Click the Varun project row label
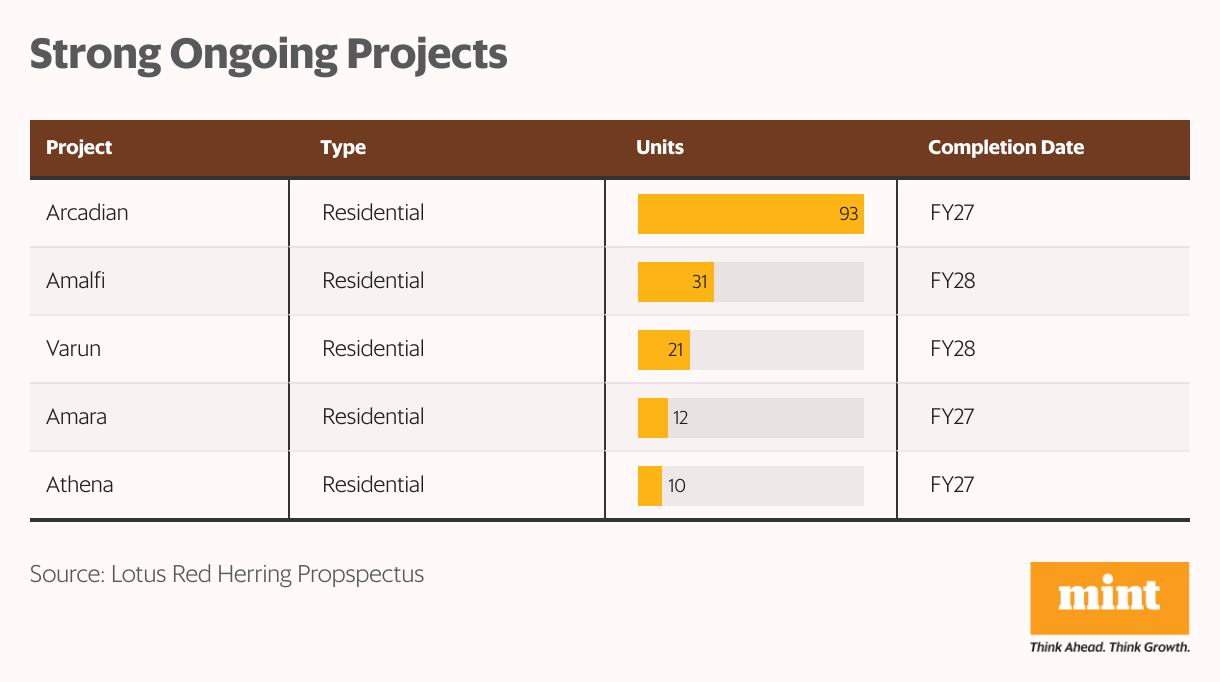 (x=73, y=348)
